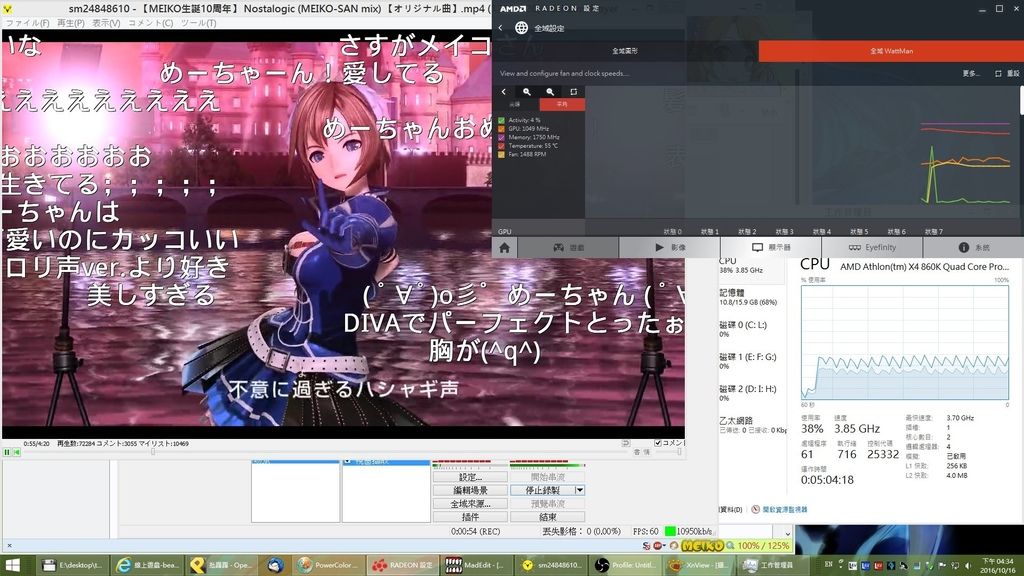The image size is (1024, 576).
Task: Click the reset icon next to 重設
Action: click(998, 73)
